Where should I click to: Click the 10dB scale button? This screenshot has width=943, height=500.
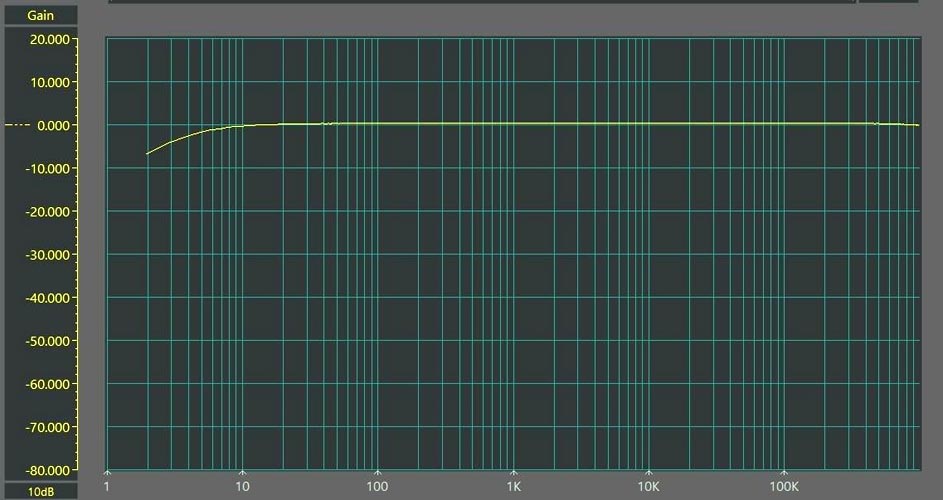pyautogui.click(x=41, y=492)
